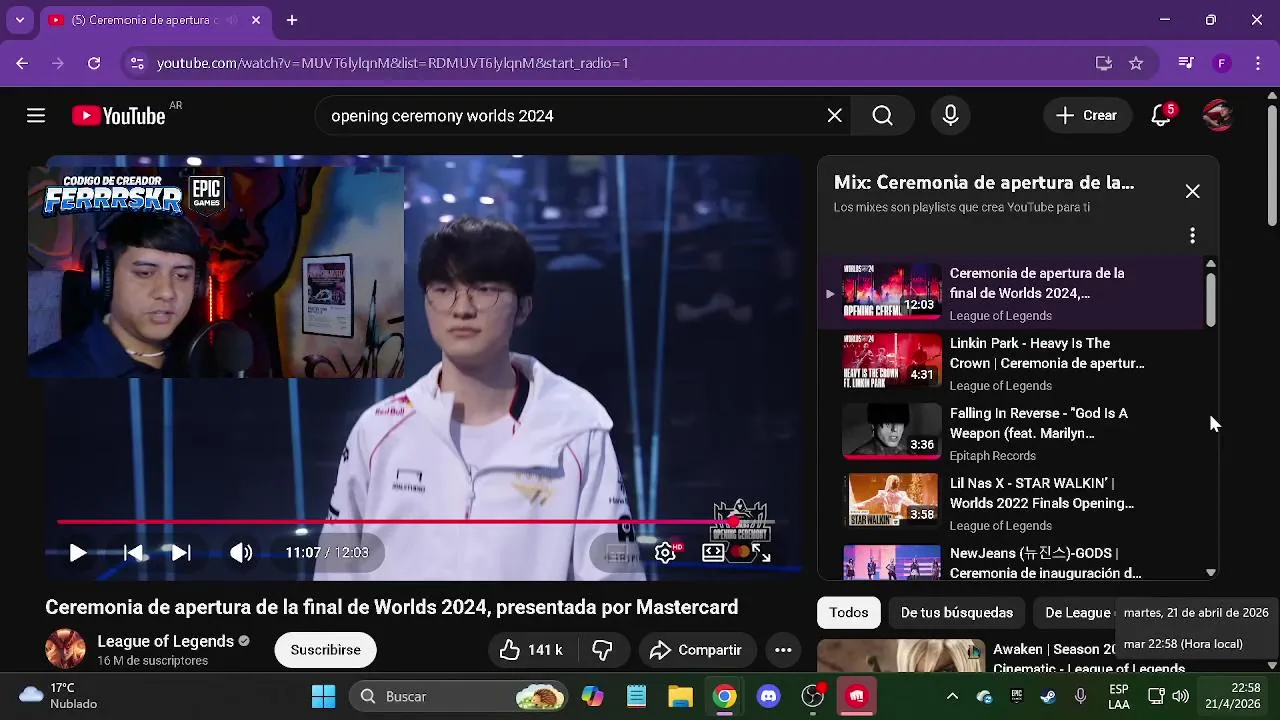Subscribe with the Suscribirse button

pos(325,650)
